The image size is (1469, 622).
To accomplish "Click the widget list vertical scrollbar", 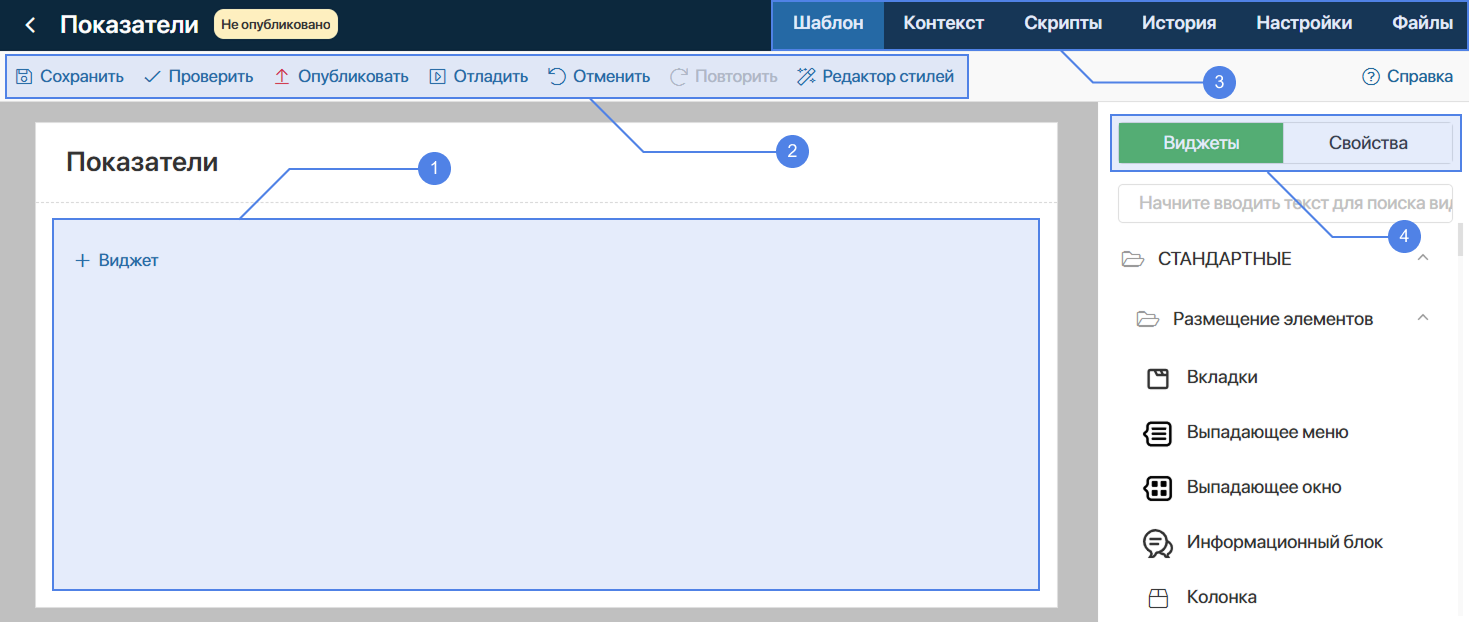I will [x=1460, y=240].
